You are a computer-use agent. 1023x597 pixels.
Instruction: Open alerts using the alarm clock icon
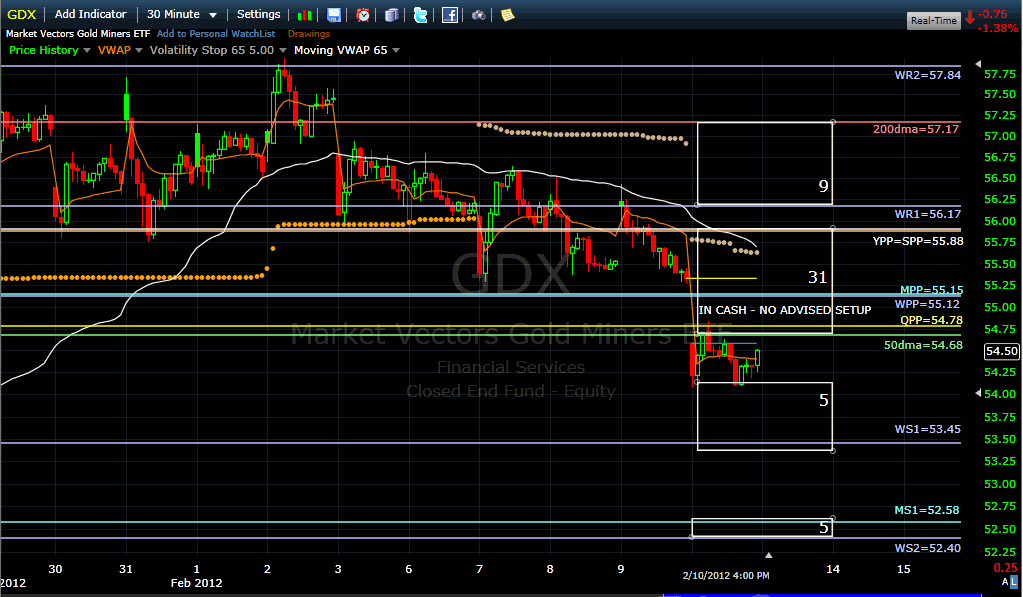coord(363,14)
